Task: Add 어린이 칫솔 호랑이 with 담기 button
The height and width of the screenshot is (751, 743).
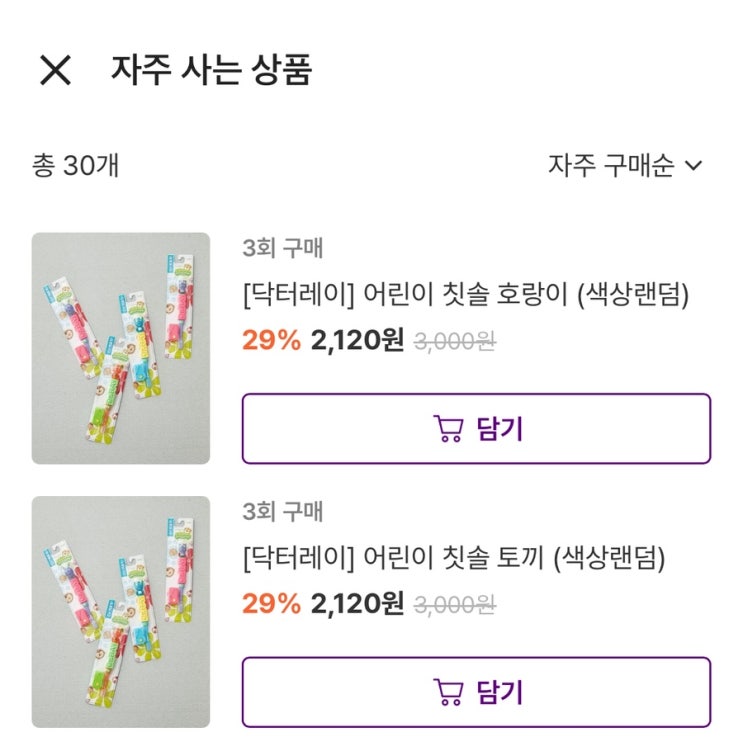Action: [476, 429]
